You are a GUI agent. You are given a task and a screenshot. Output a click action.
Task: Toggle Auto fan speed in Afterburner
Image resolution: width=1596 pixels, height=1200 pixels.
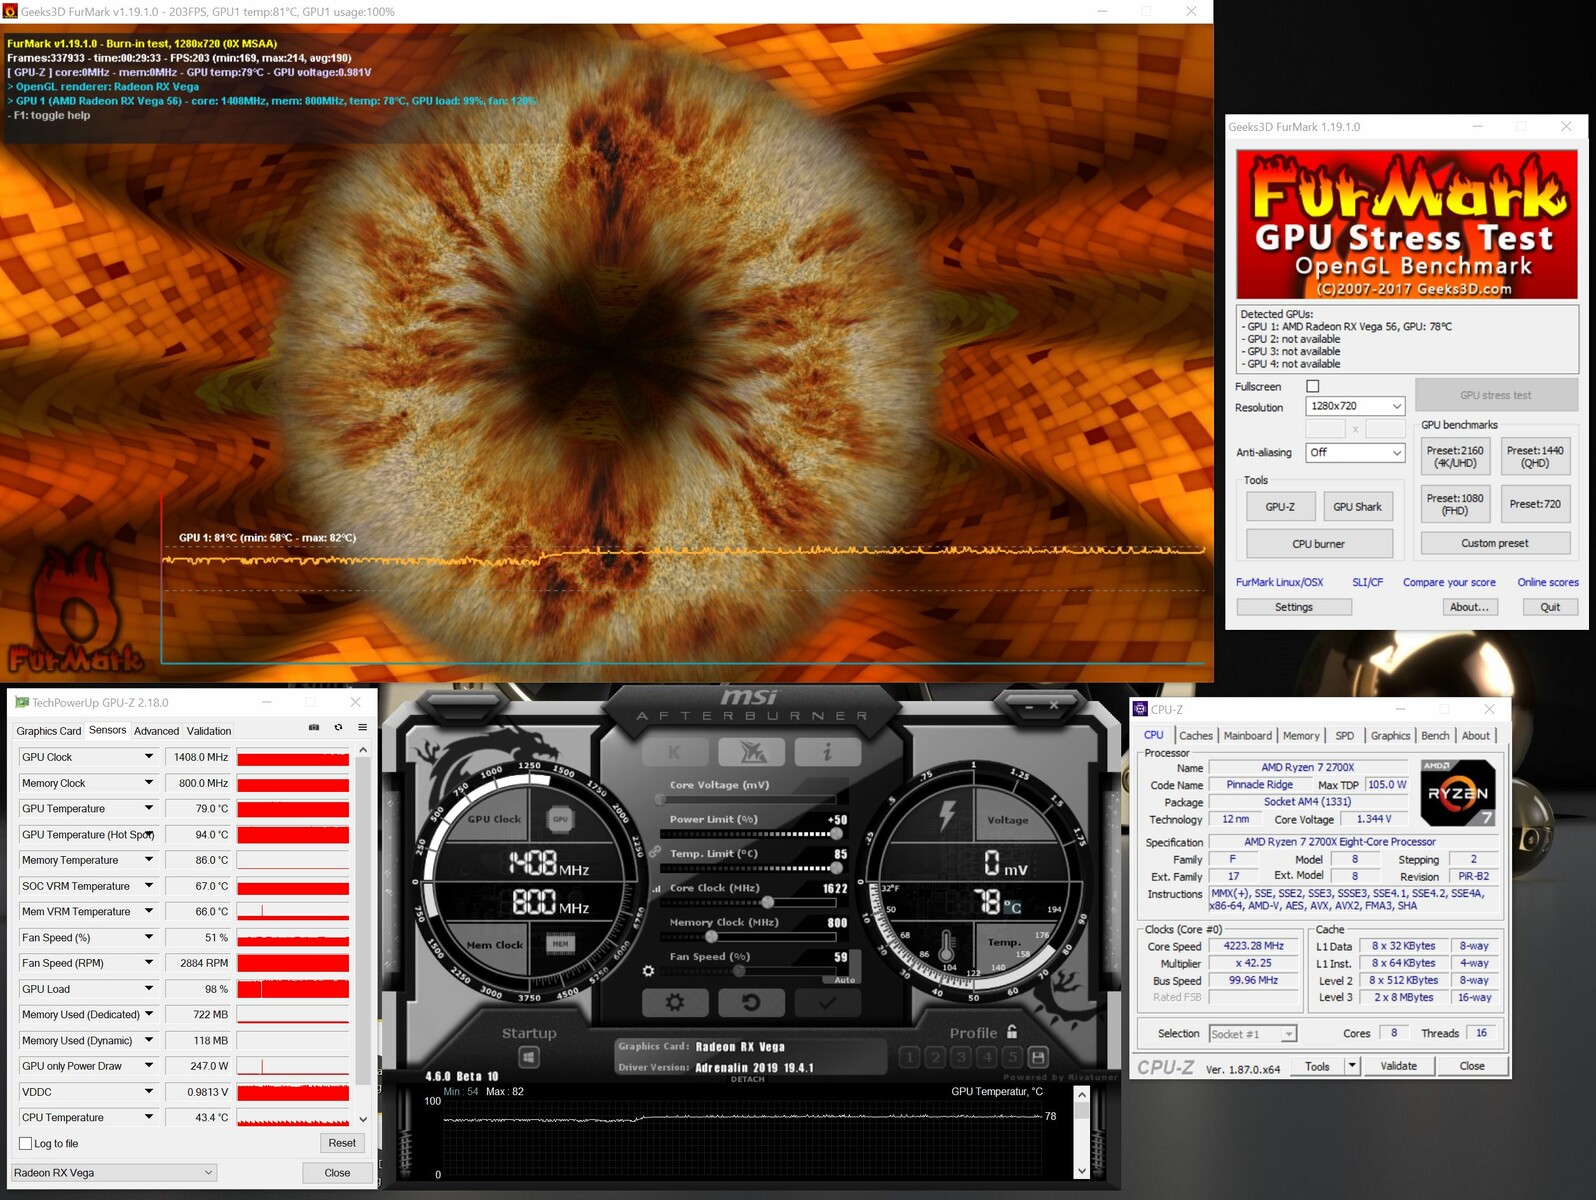click(845, 980)
